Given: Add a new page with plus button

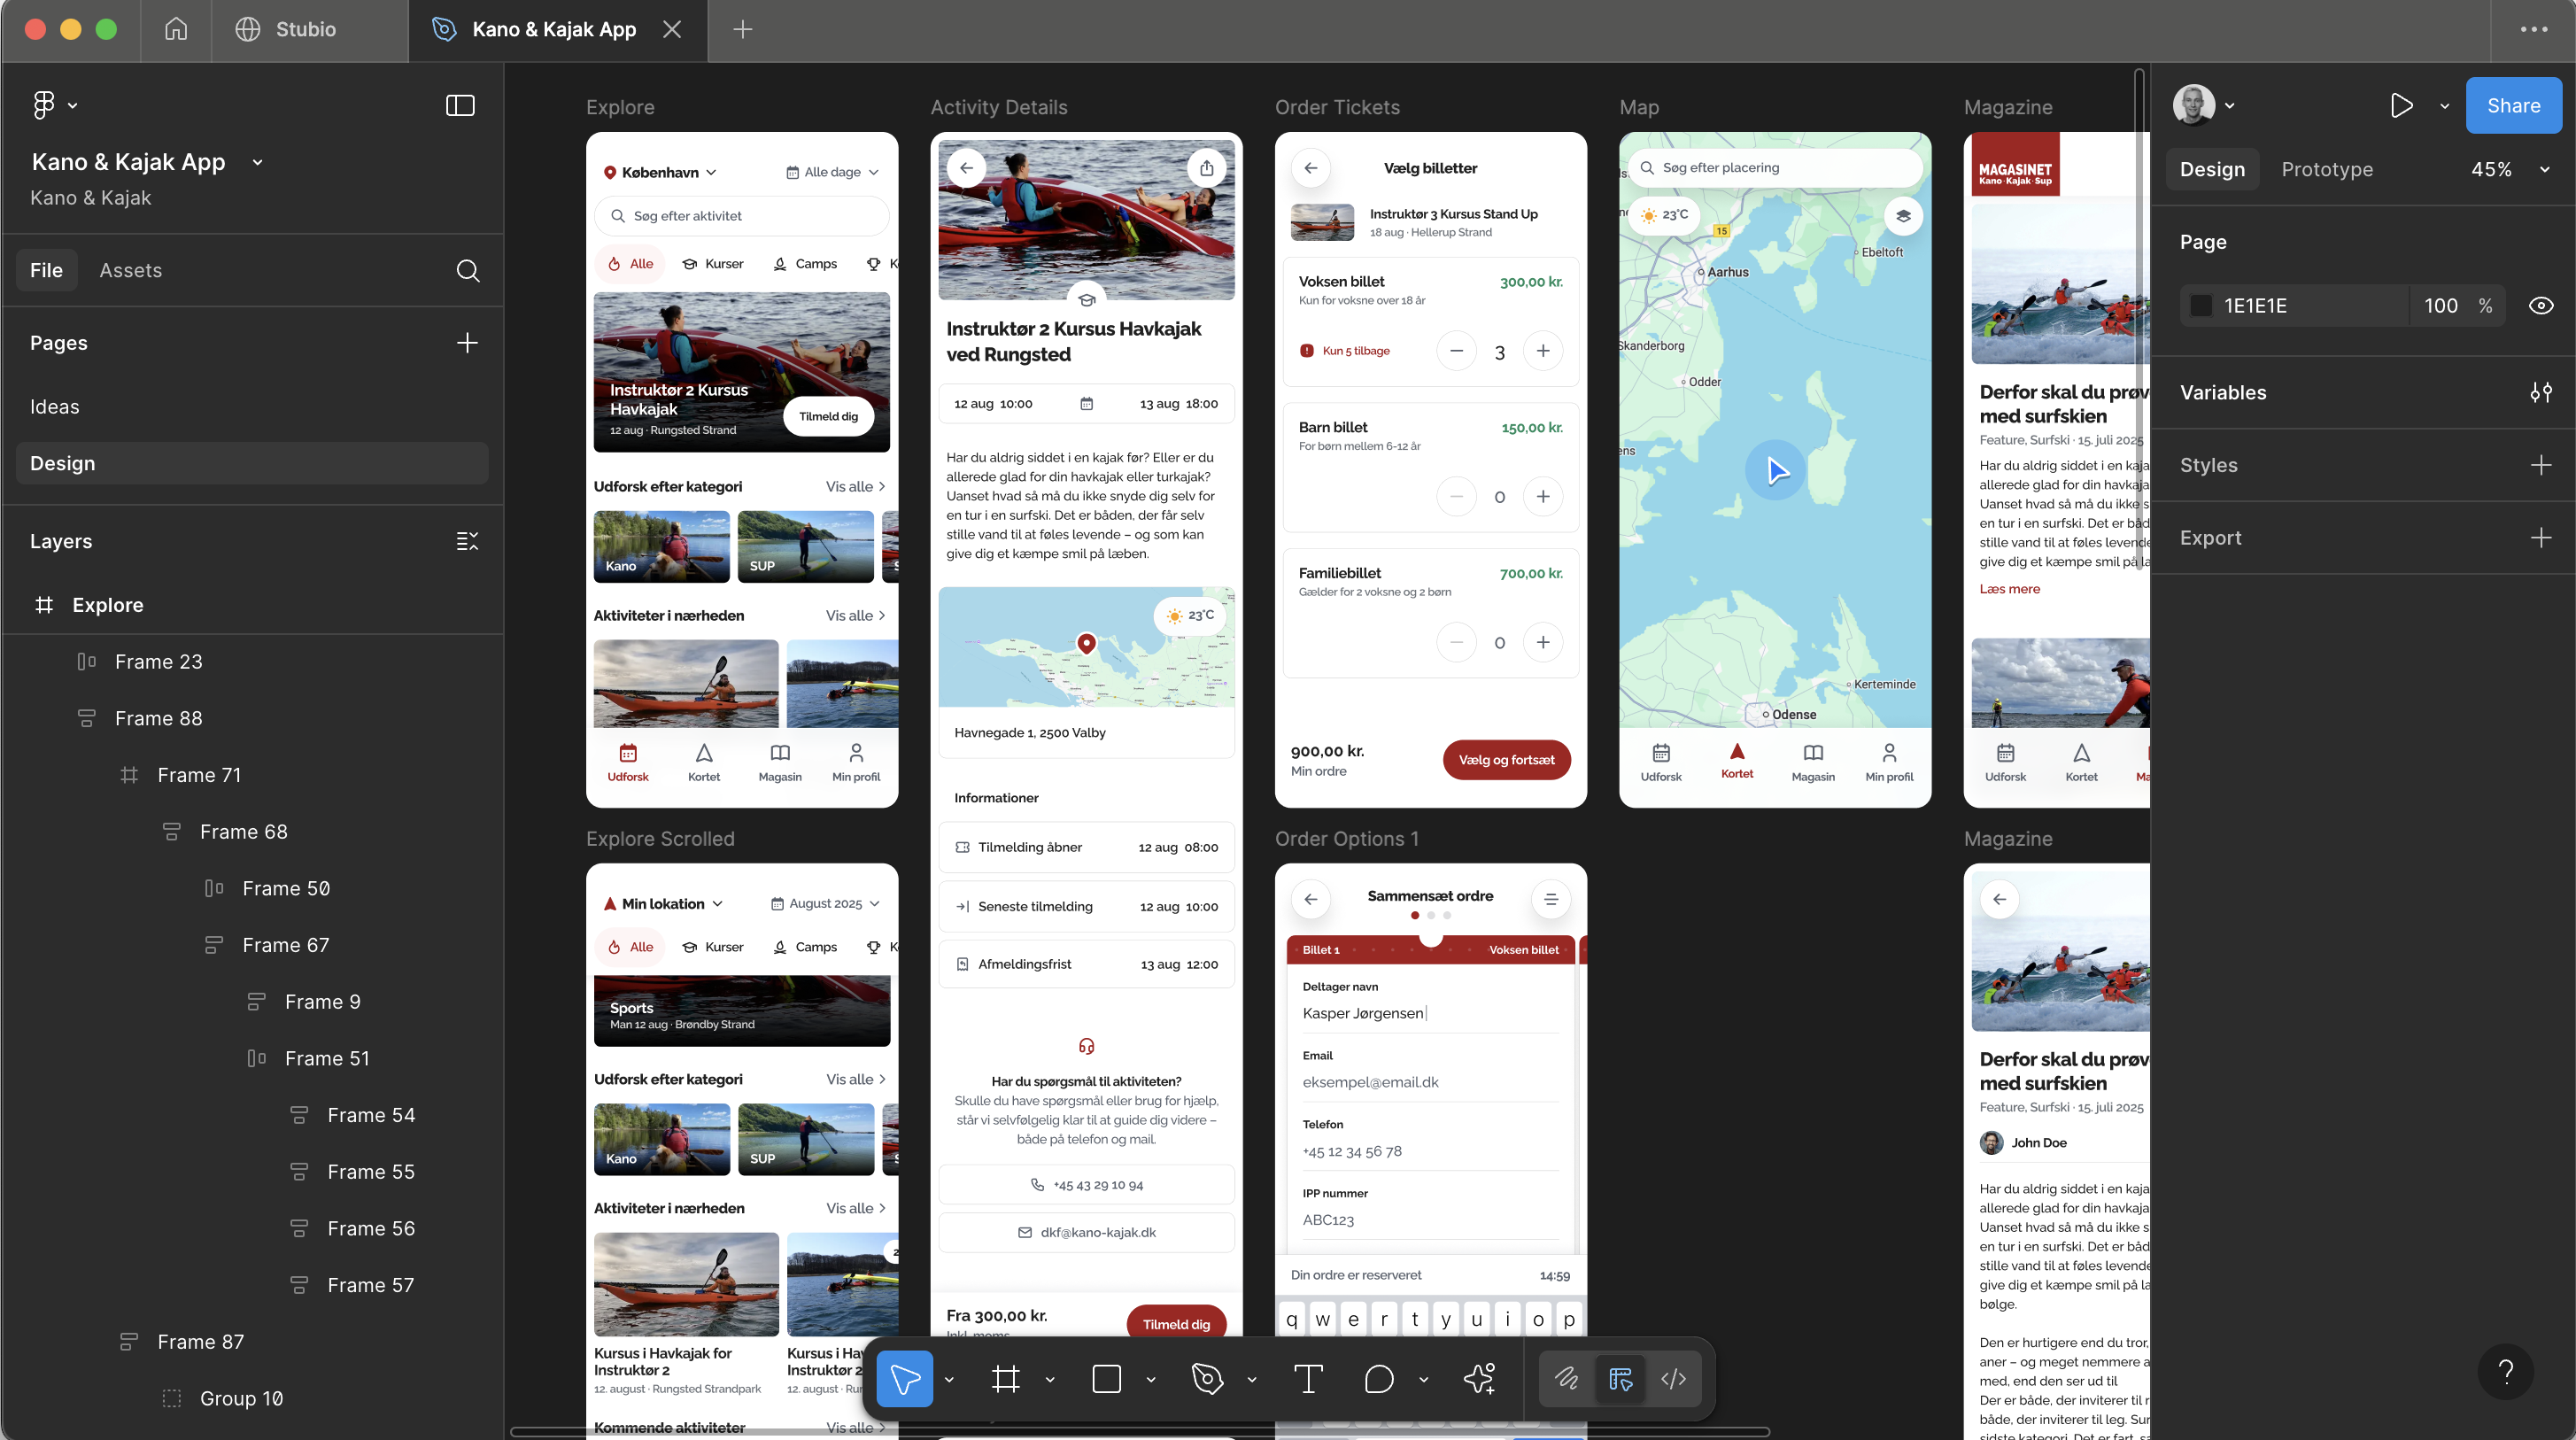Looking at the screenshot, I should point(467,343).
